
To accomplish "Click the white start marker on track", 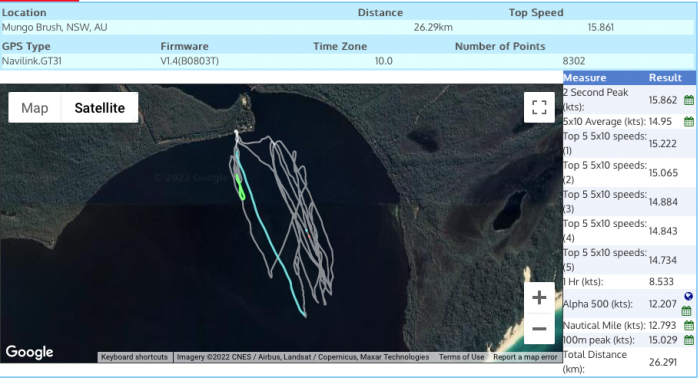I will (x=237, y=132).
